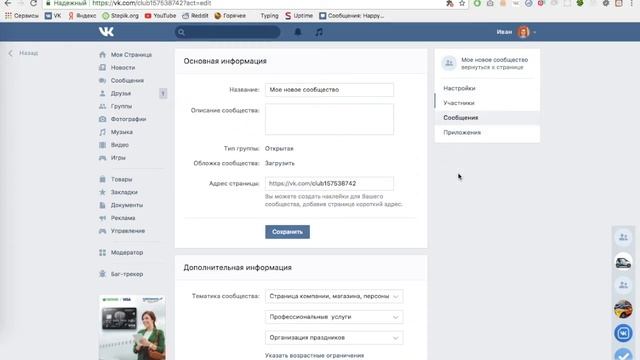This screenshot has width=640, height=360.
Task: Click Иван's profile avatar
Action: click(x=523, y=32)
